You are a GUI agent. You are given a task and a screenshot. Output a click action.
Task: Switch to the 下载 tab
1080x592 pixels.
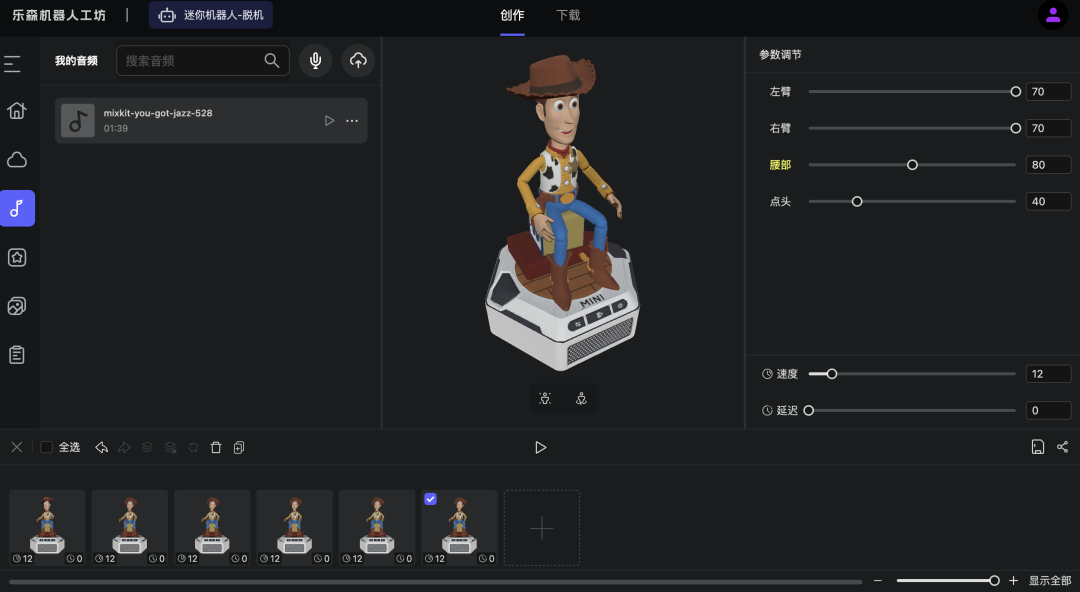(x=568, y=15)
